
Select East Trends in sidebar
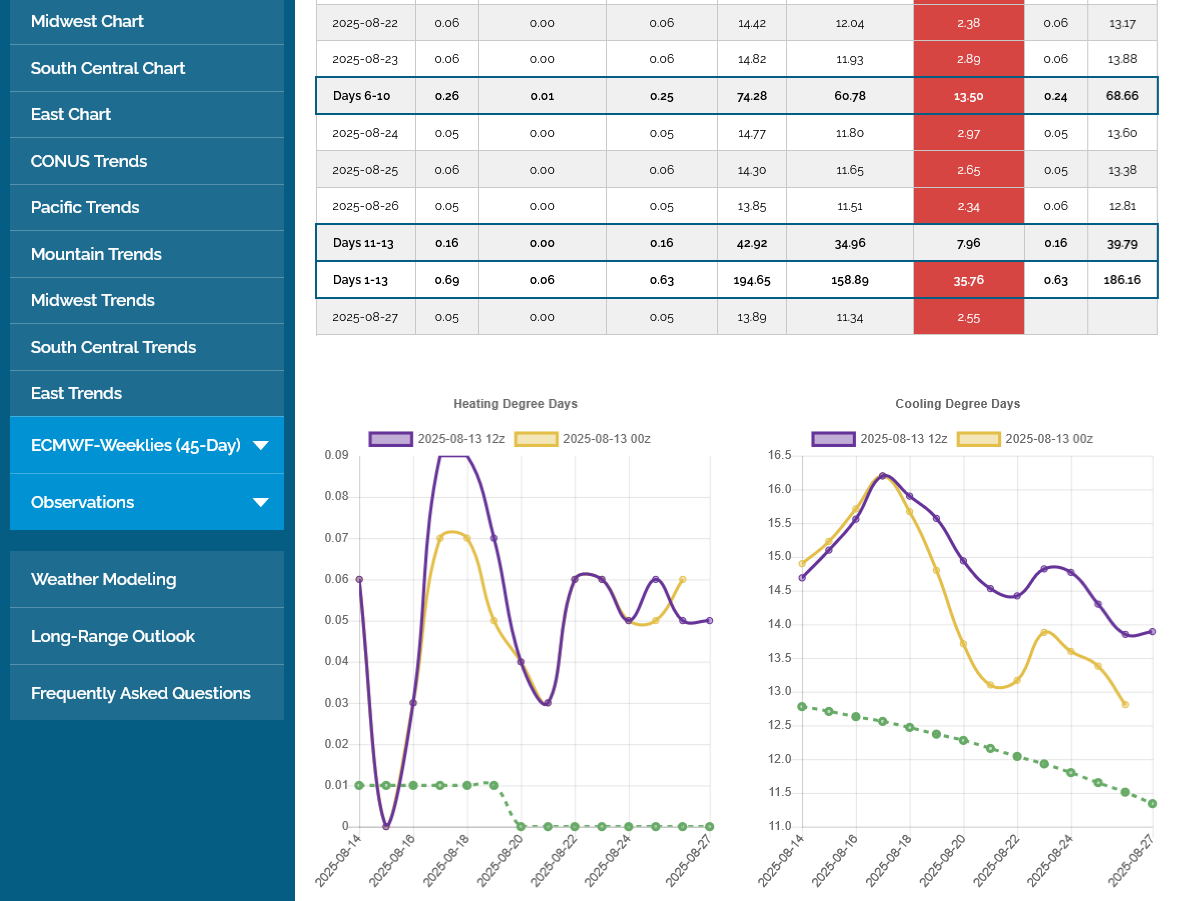(76, 393)
